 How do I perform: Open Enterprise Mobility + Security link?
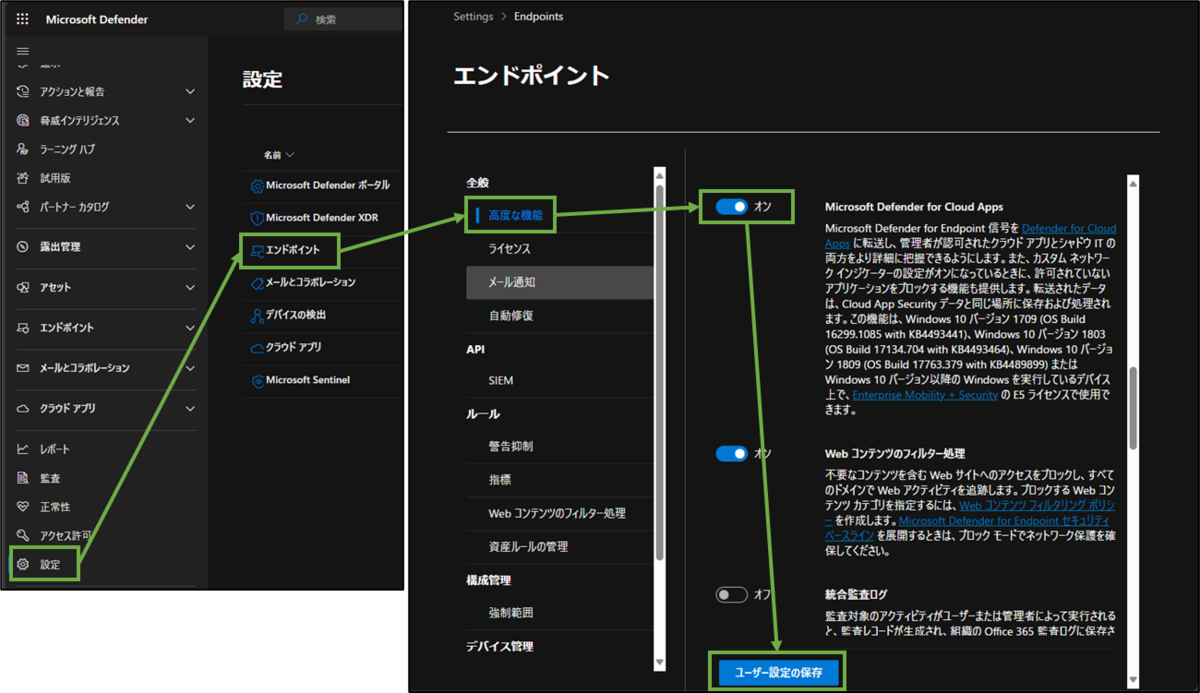[926, 395]
